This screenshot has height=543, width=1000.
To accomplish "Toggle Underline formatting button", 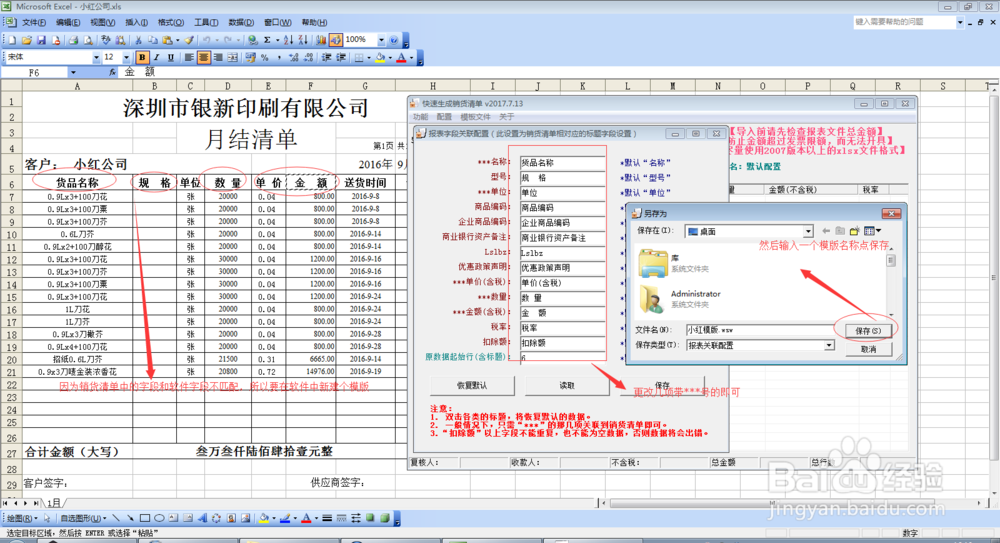I will click(x=170, y=57).
